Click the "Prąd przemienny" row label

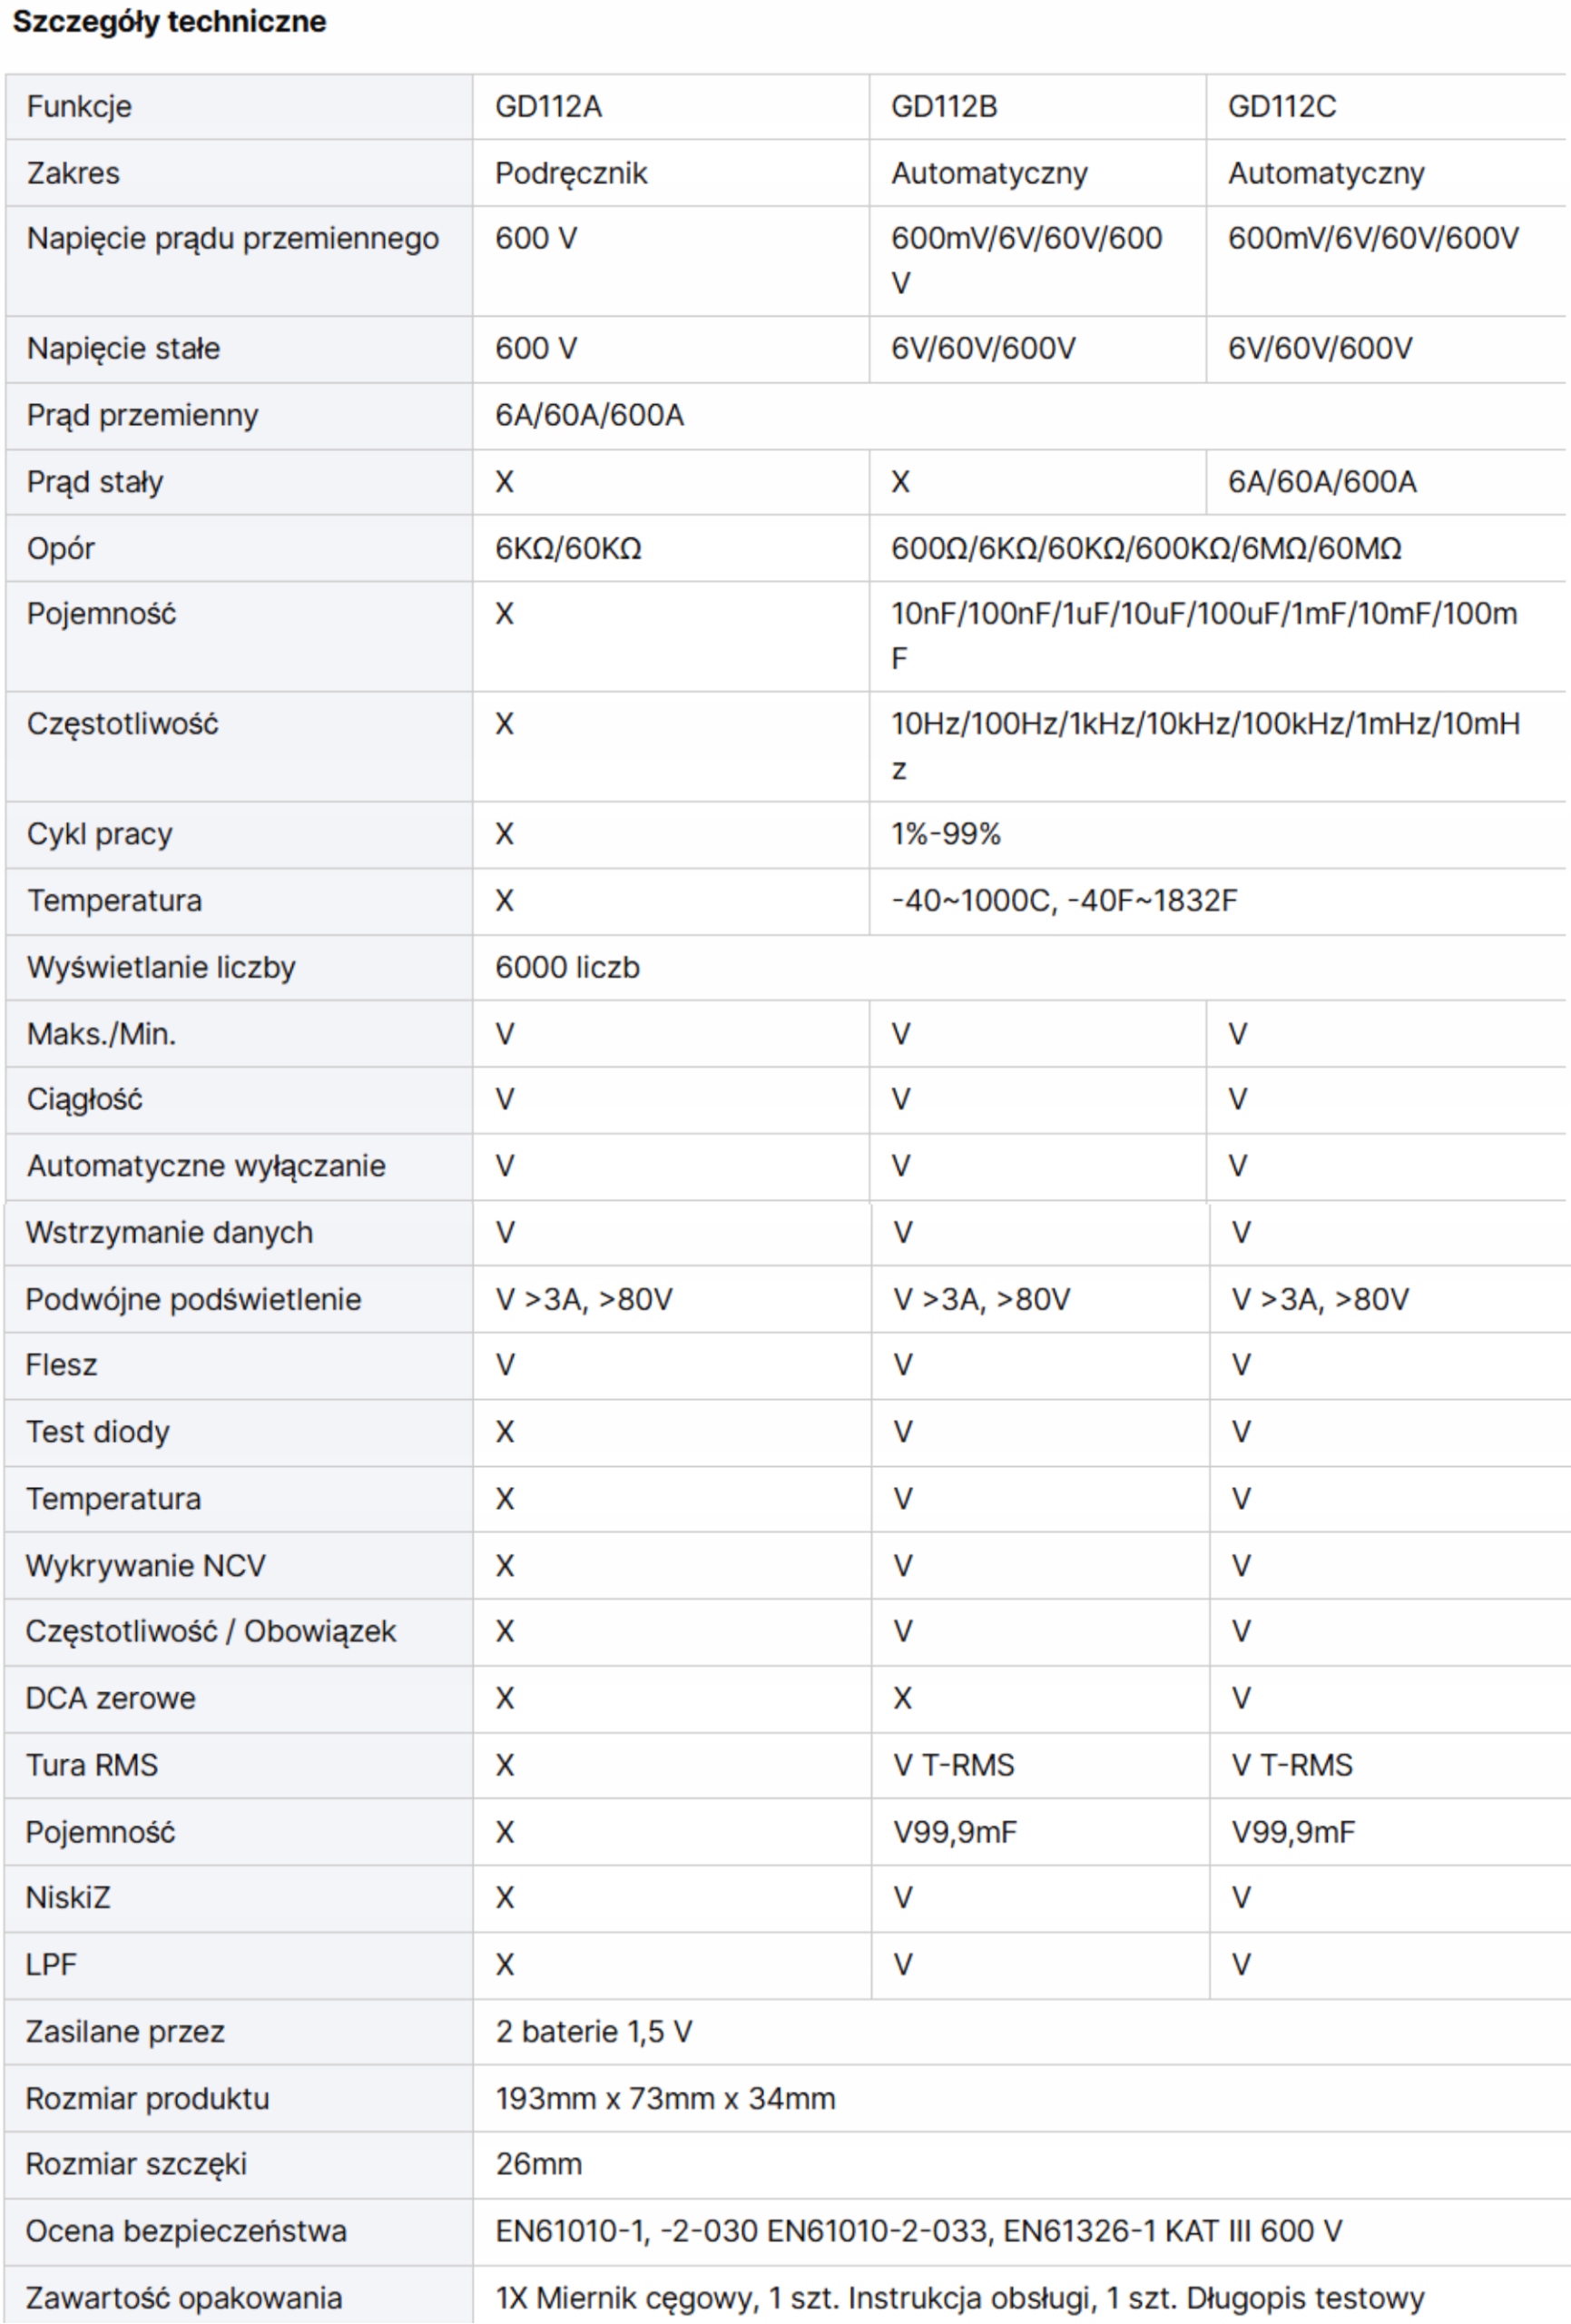point(142,415)
